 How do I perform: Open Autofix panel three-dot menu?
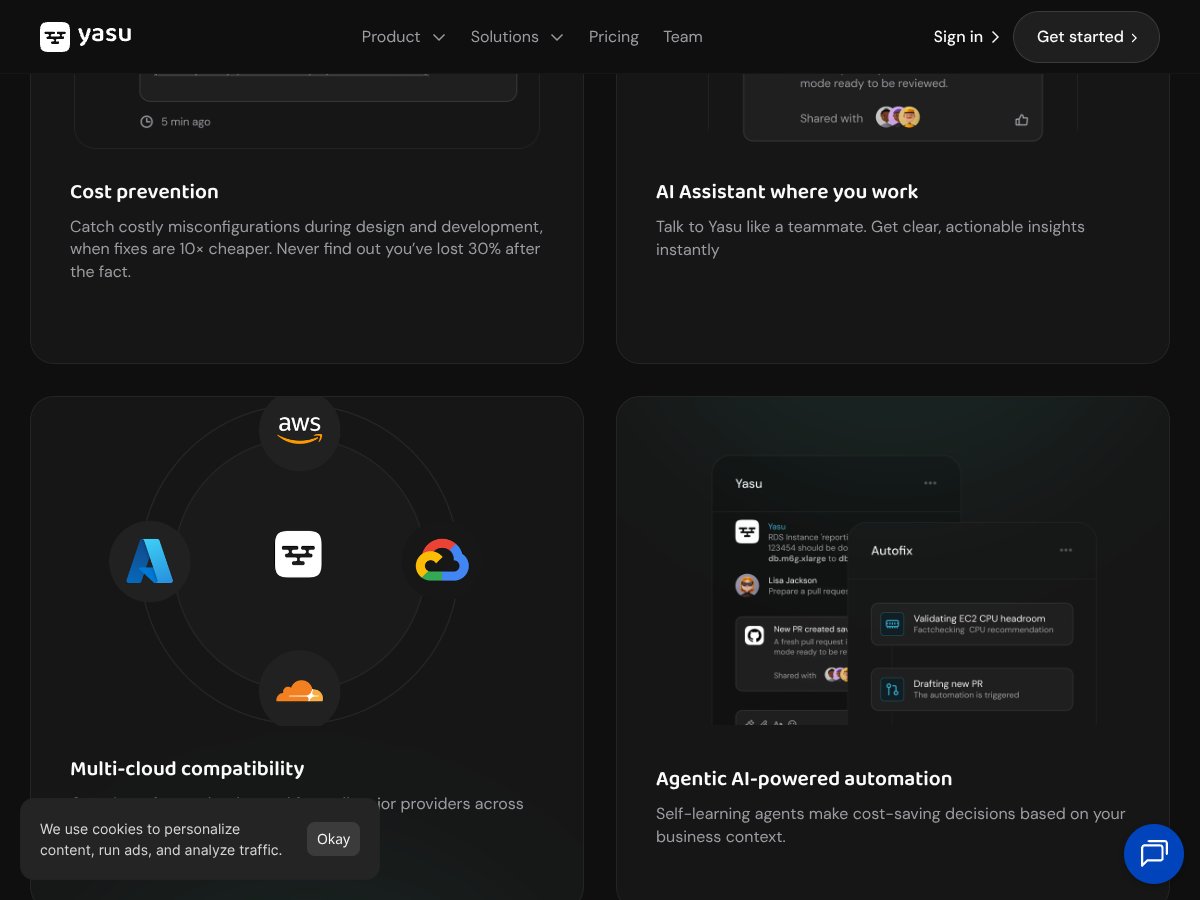pos(1065,550)
